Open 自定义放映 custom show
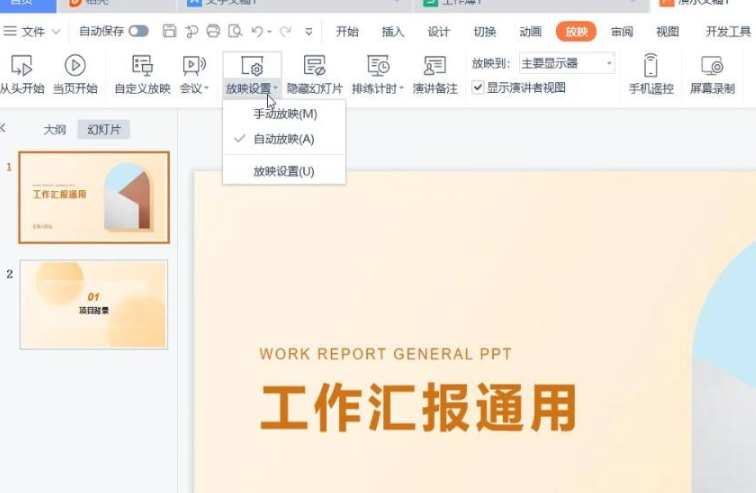756x493 pixels. click(x=142, y=66)
